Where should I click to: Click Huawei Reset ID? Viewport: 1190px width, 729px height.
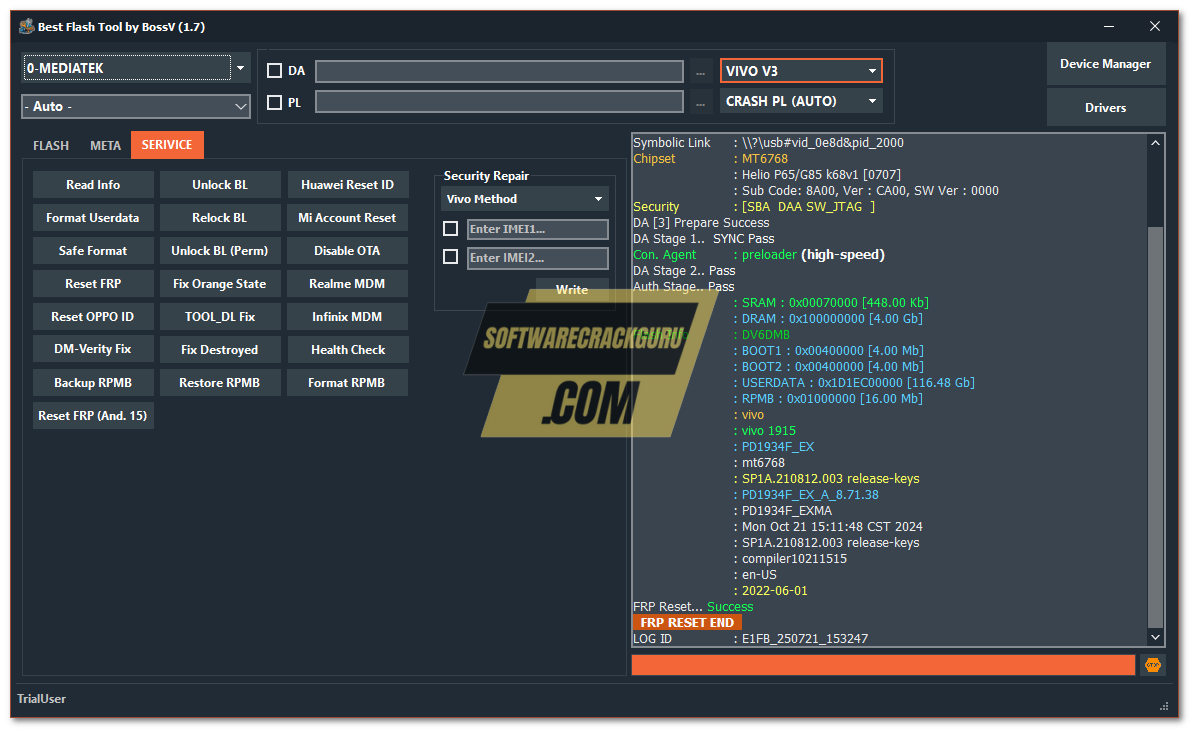pos(347,184)
